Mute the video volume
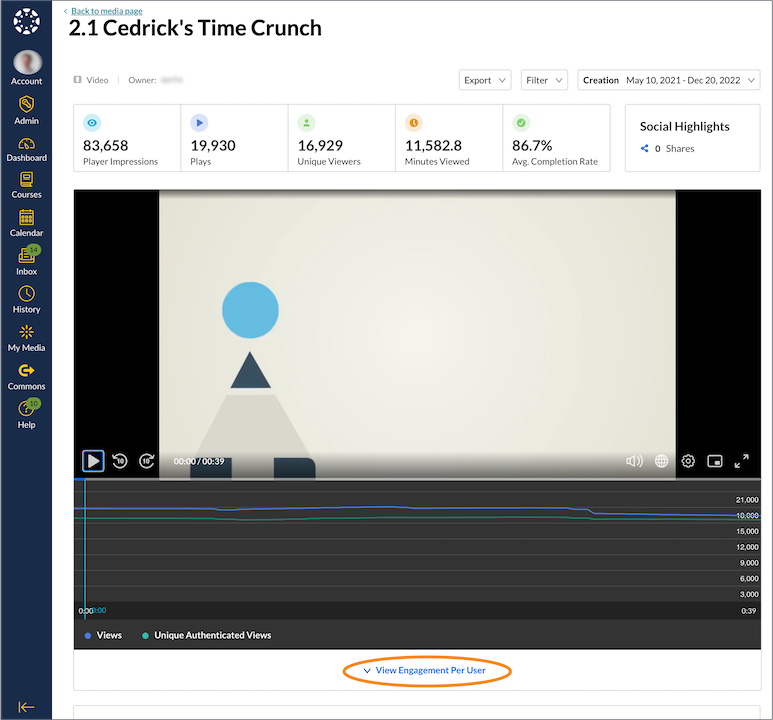773x720 pixels. (634, 461)
